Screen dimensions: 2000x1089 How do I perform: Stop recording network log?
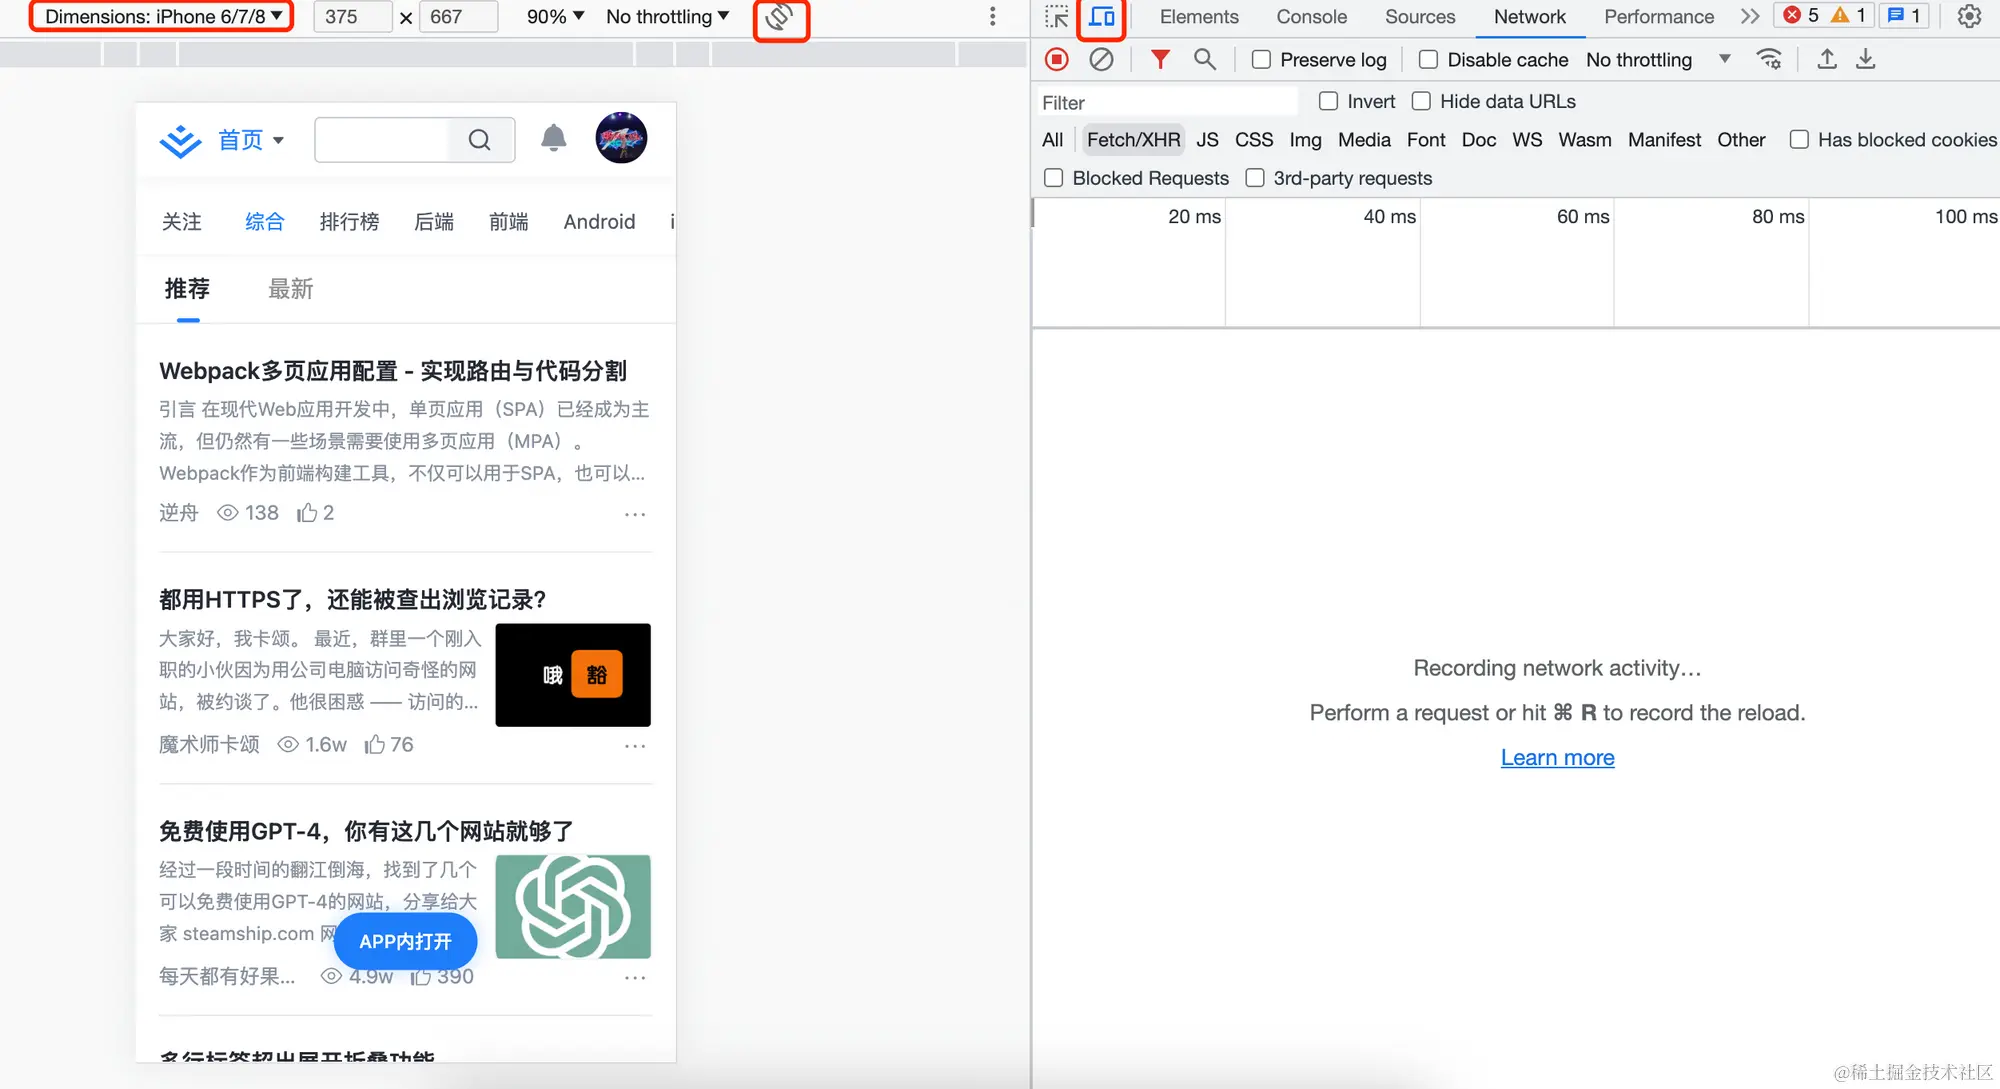(1057, 60)
